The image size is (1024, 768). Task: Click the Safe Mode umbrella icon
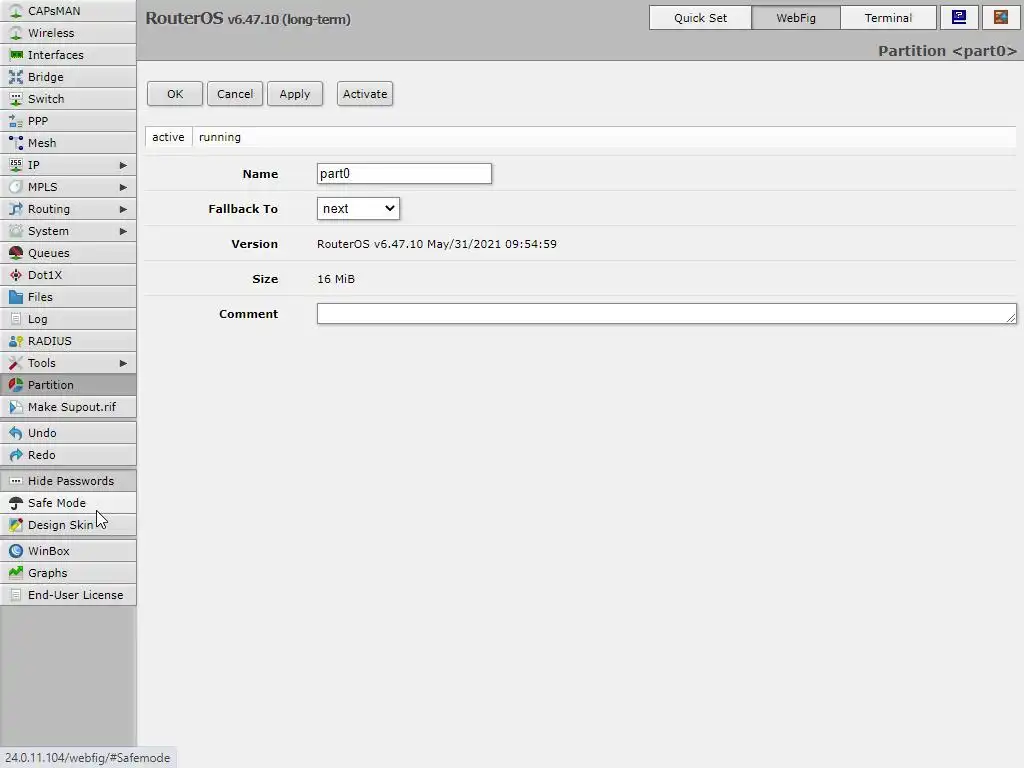point(16,503)
